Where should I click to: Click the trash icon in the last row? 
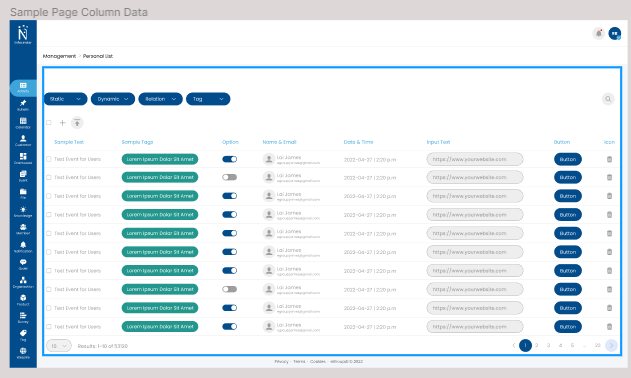609,327
